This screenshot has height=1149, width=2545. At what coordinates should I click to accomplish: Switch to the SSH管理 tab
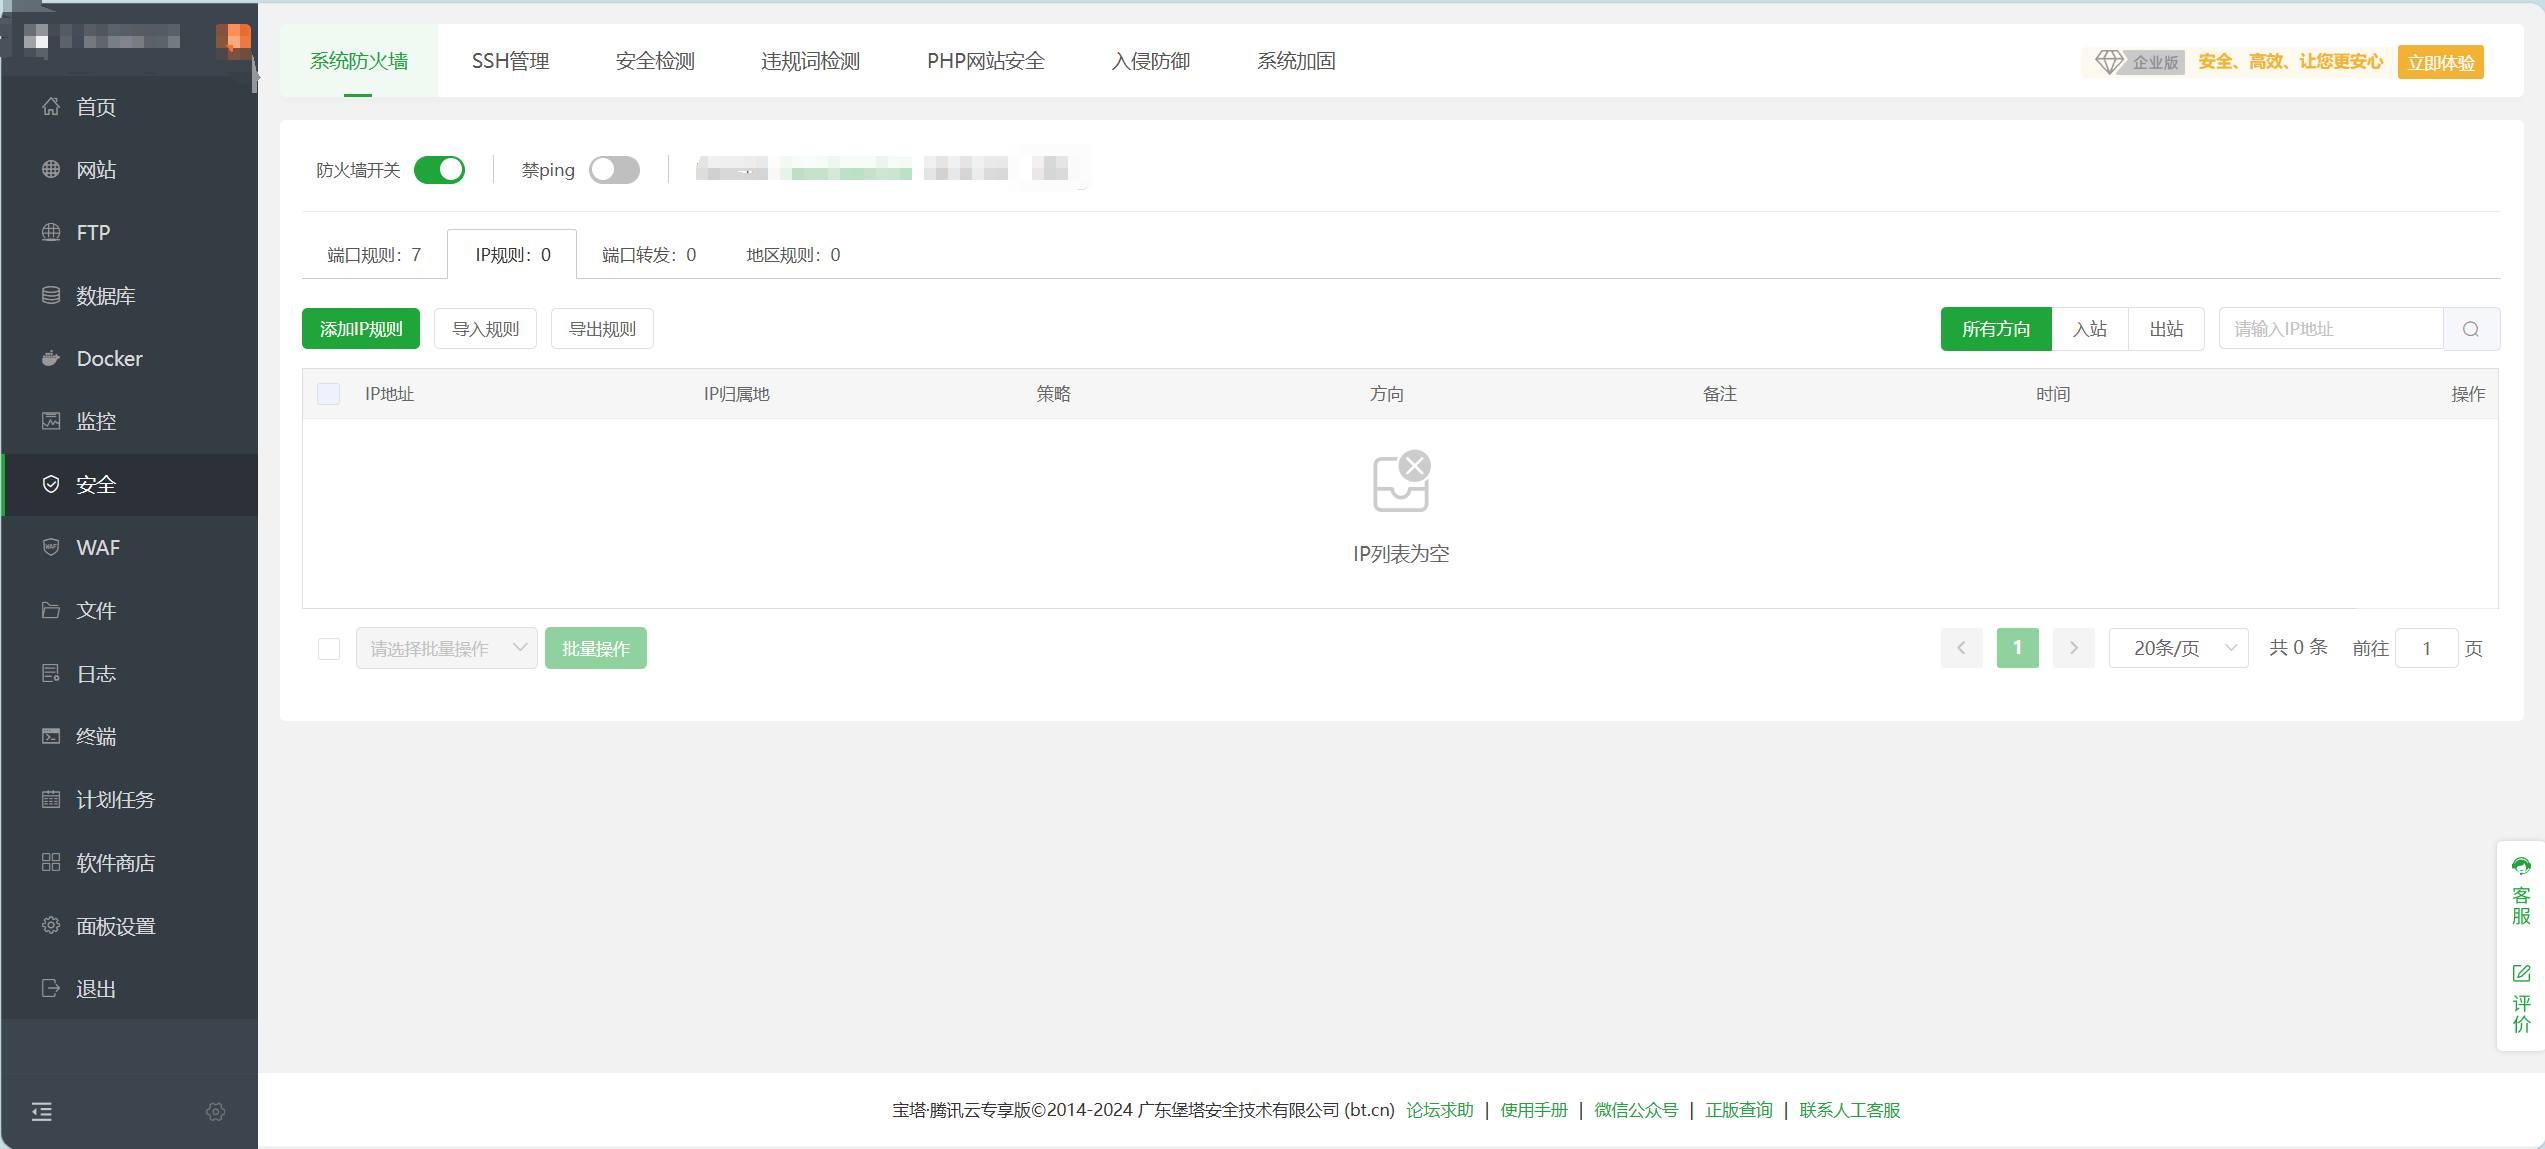(x=510, y=61)
